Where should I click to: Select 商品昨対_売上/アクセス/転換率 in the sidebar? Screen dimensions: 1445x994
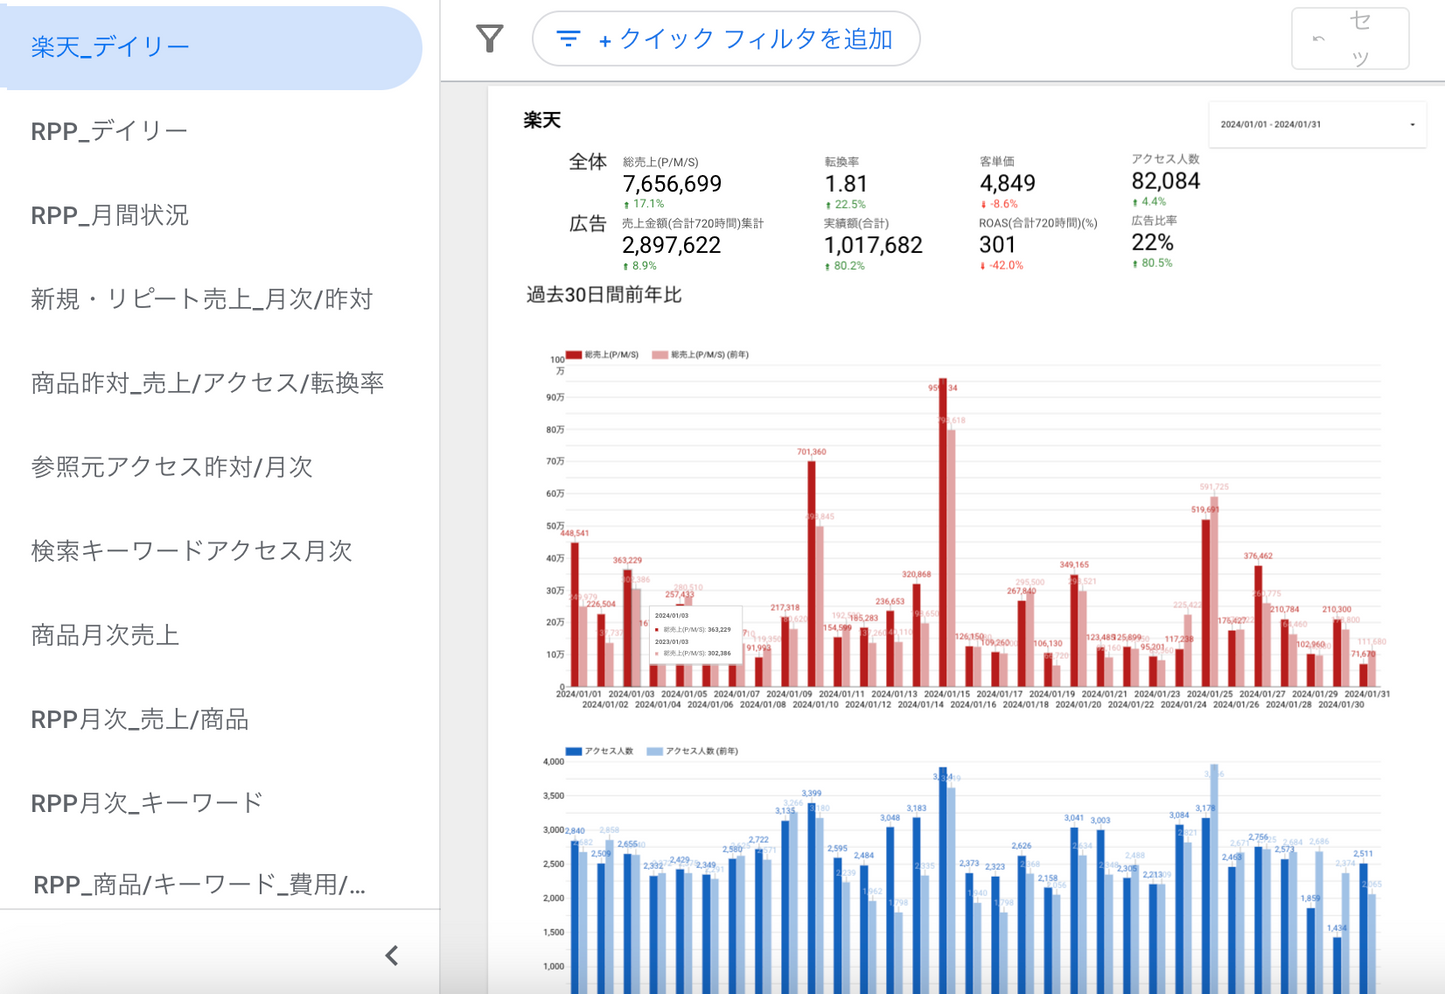(x=207, y=383)
